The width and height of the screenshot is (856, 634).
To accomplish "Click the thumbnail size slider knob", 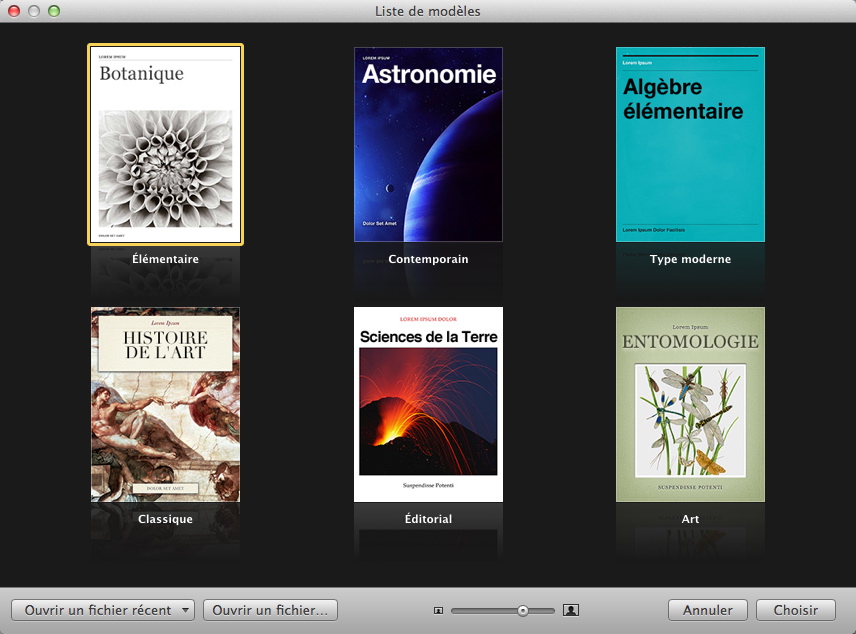I will pyautogui.click(x=522, y=610).
